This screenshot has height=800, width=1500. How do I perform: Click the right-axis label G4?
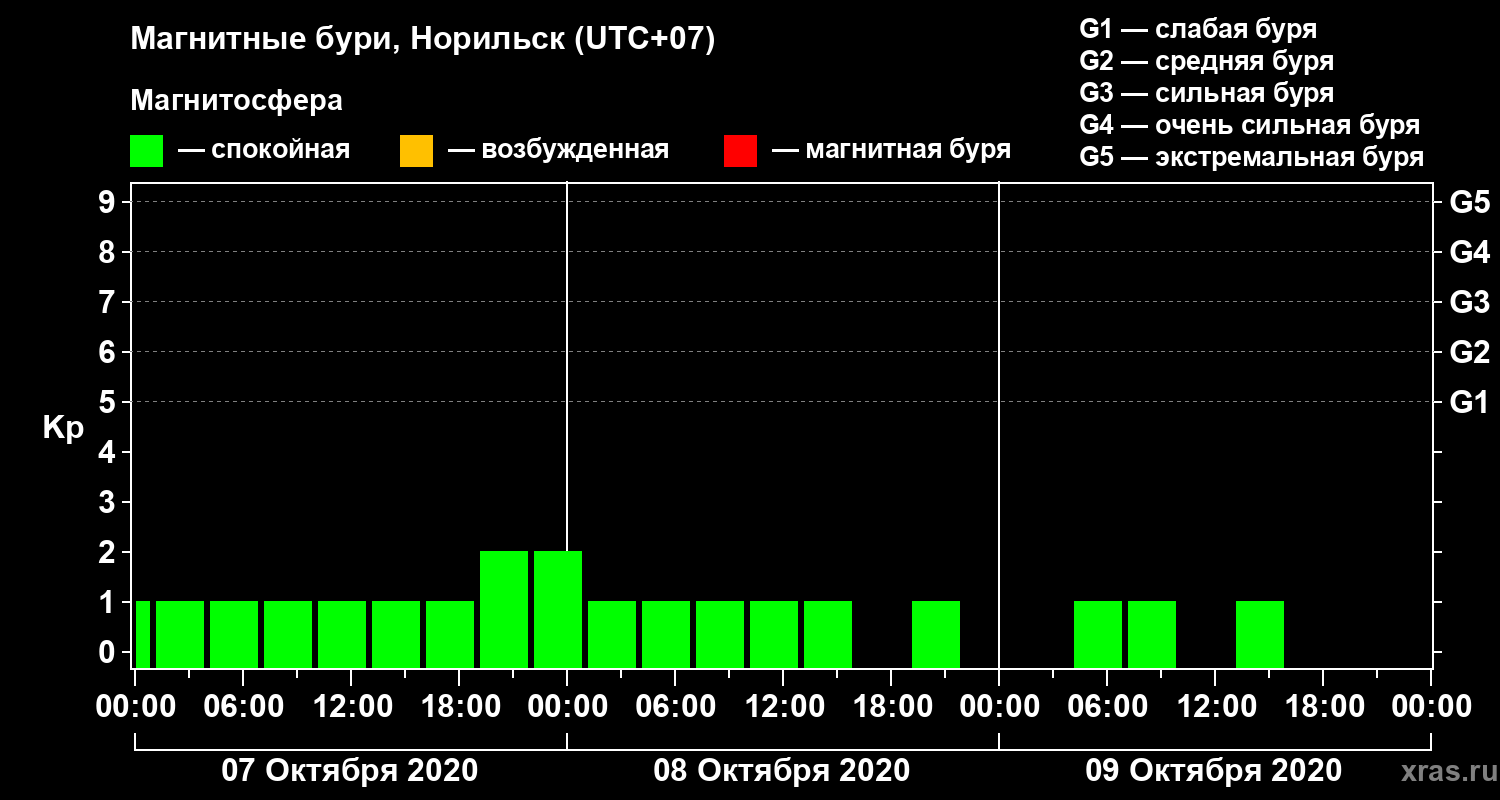[1469, 252]
